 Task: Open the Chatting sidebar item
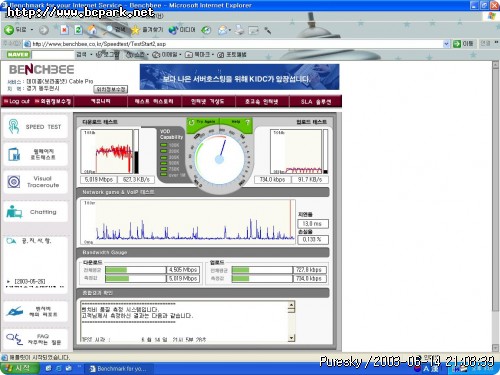[x=35, y=212]
